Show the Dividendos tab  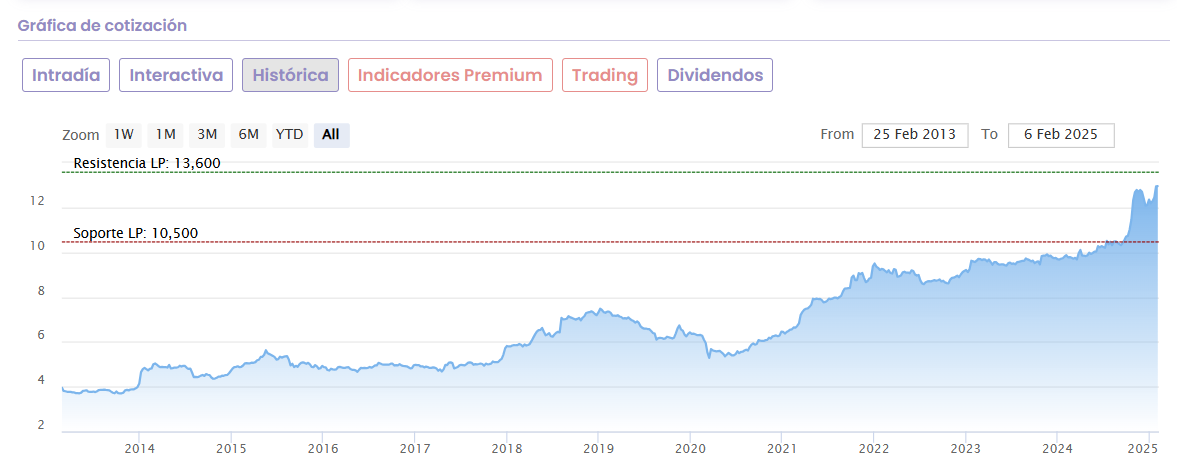[715, 75]
